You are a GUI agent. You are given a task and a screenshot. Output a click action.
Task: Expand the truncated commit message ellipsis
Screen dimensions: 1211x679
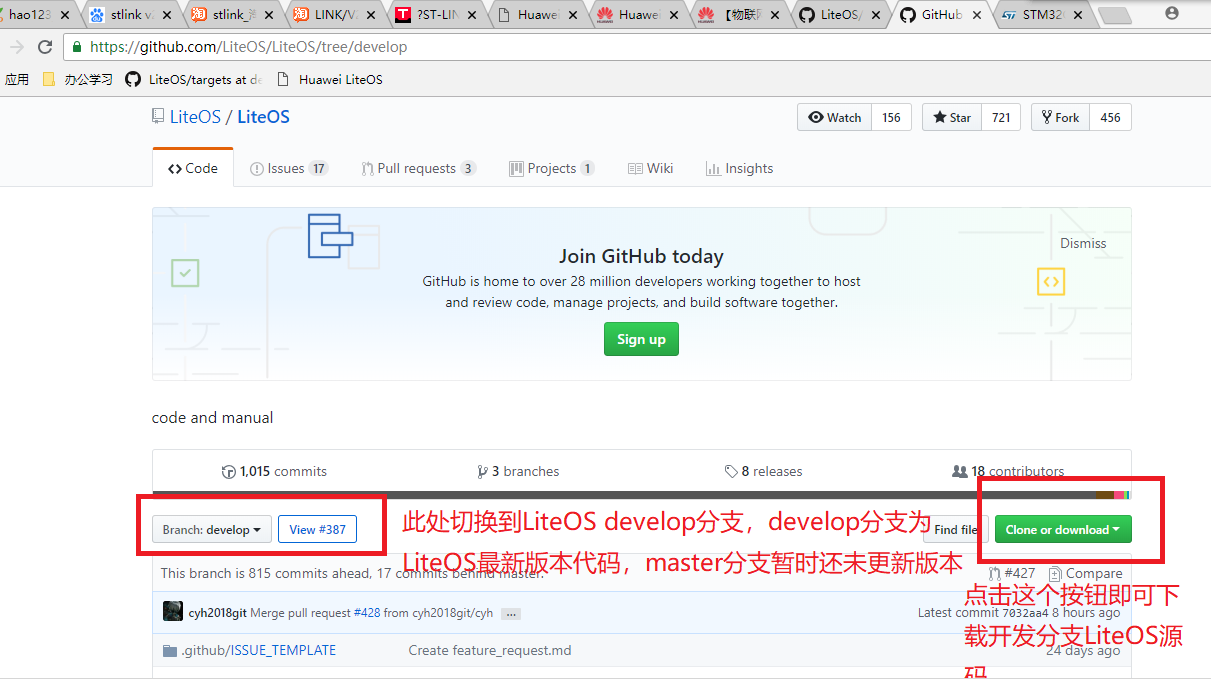pos(511,613)
